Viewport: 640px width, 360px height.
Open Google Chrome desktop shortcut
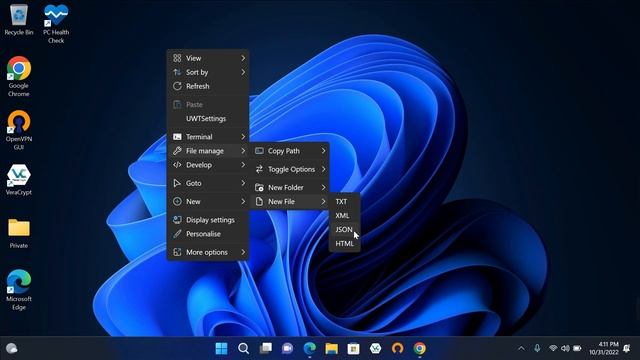tap(19, 77)
